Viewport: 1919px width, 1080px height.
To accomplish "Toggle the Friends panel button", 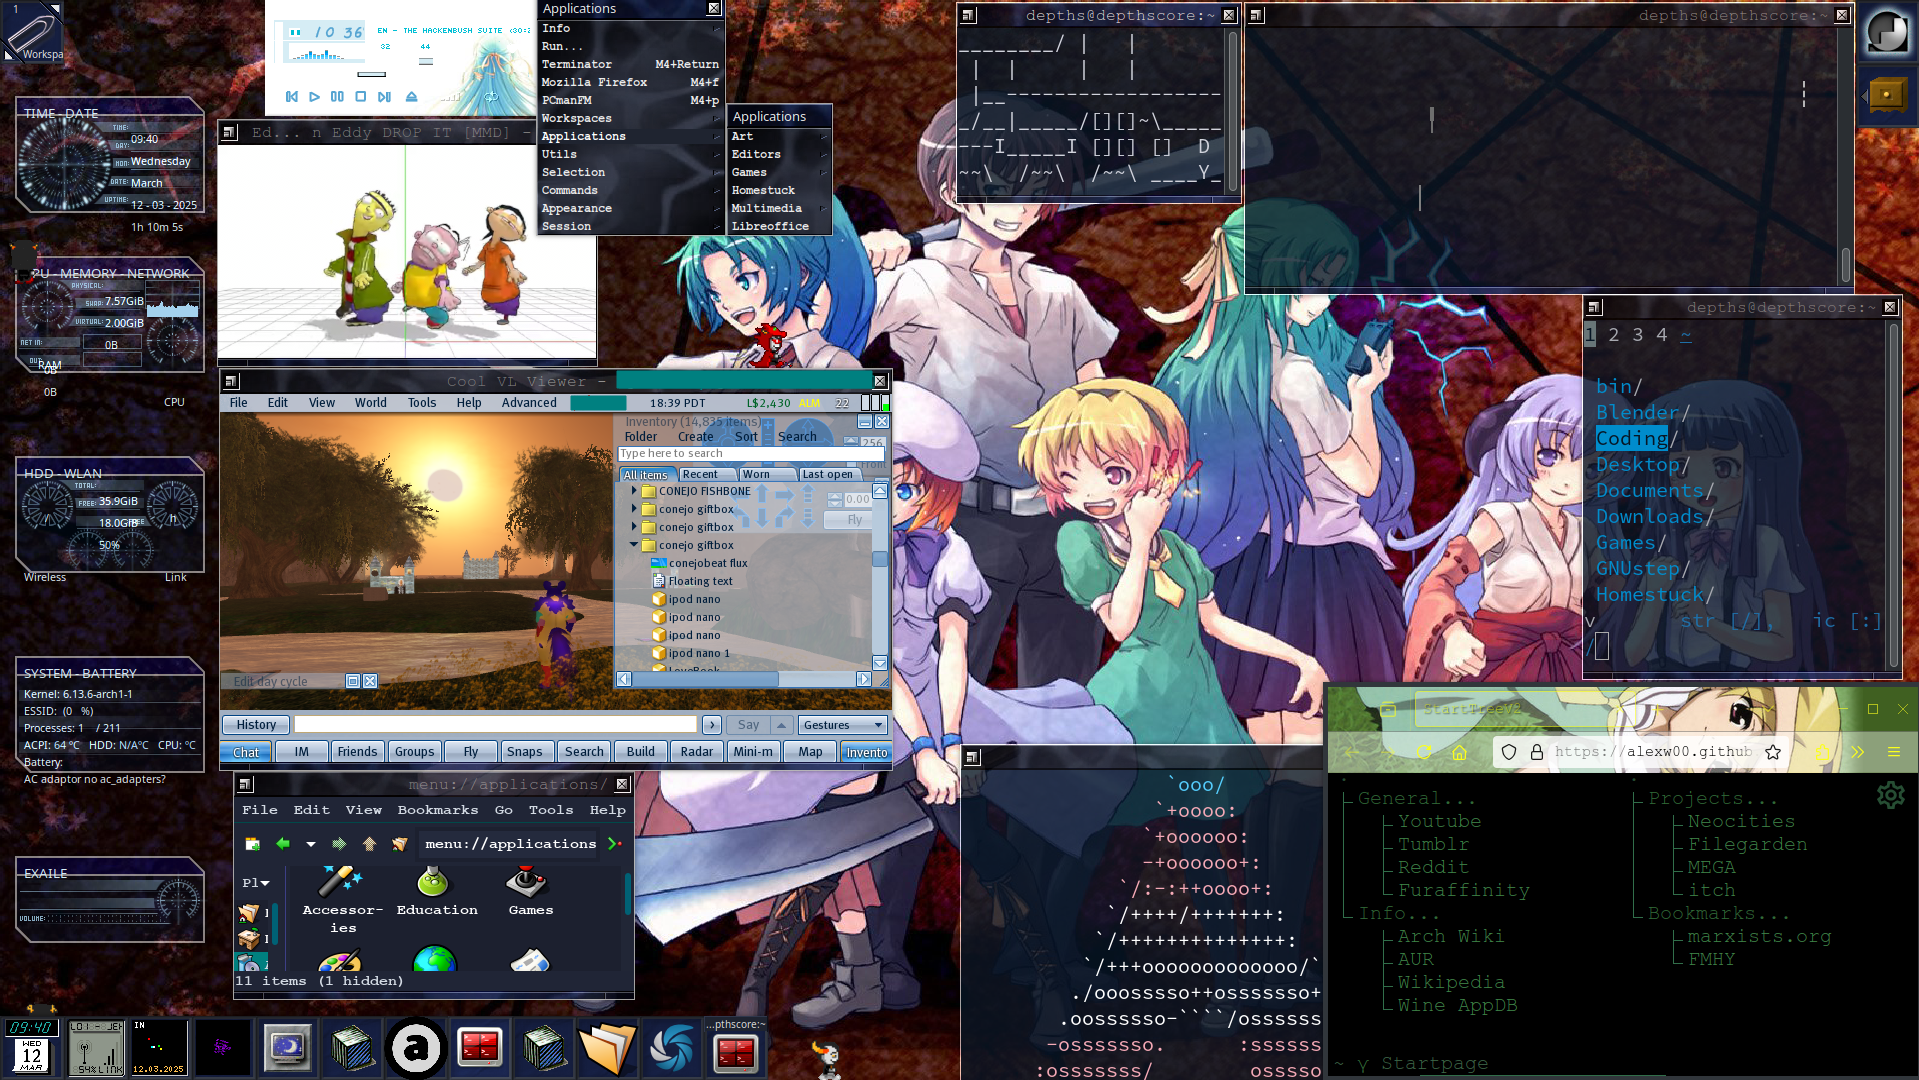I will pos(358,752).
